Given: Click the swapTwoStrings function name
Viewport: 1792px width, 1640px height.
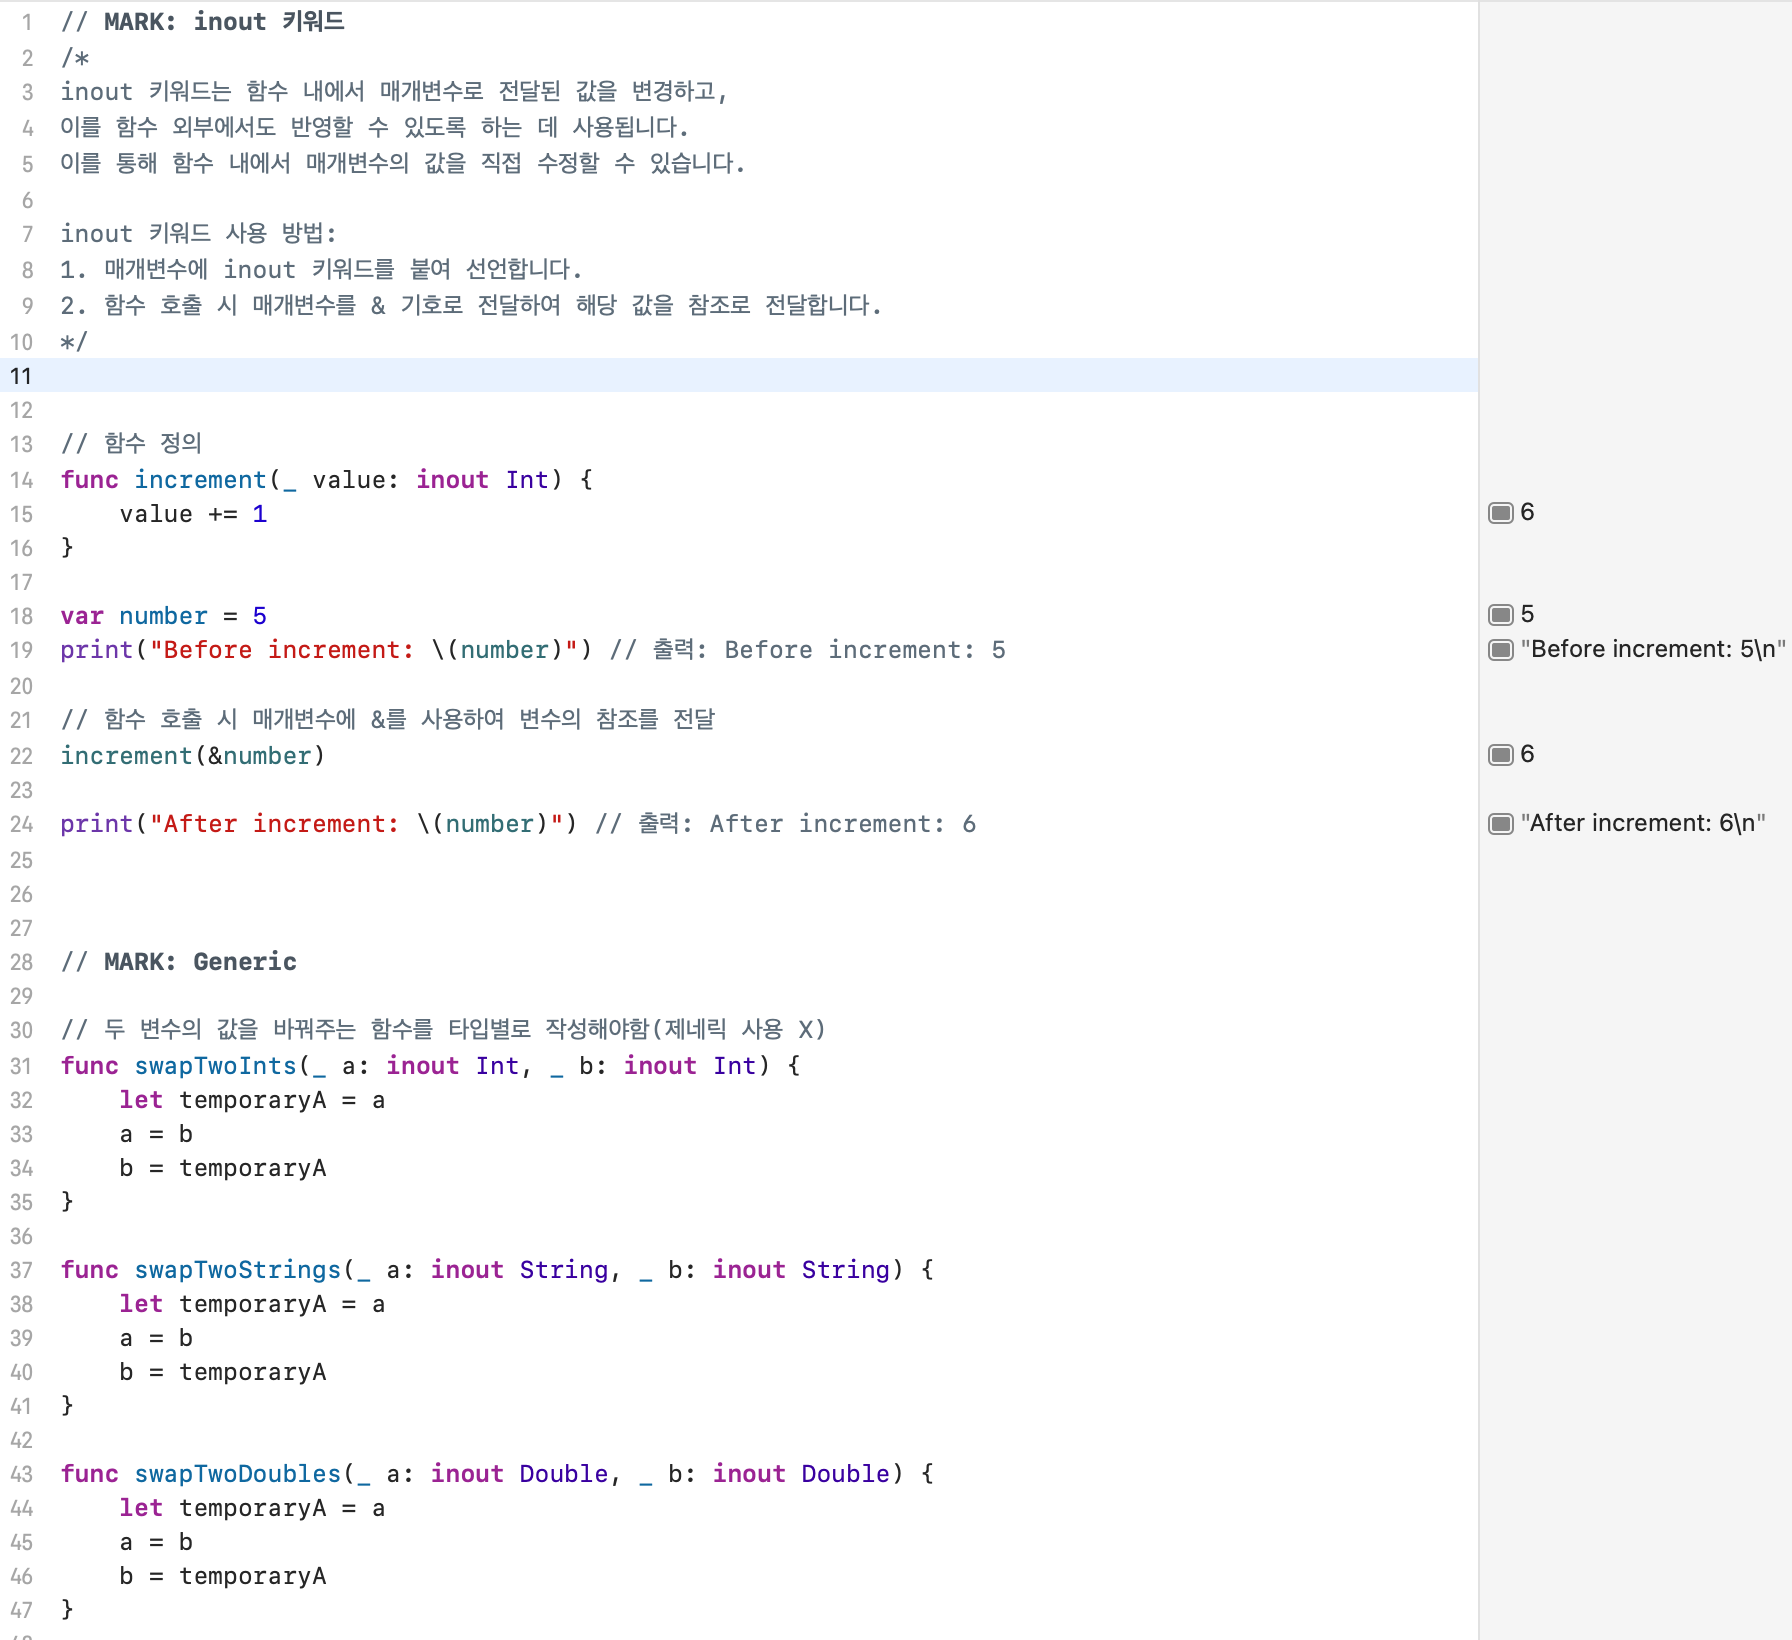Looking at the screenshot, I should coord(238,1270).
